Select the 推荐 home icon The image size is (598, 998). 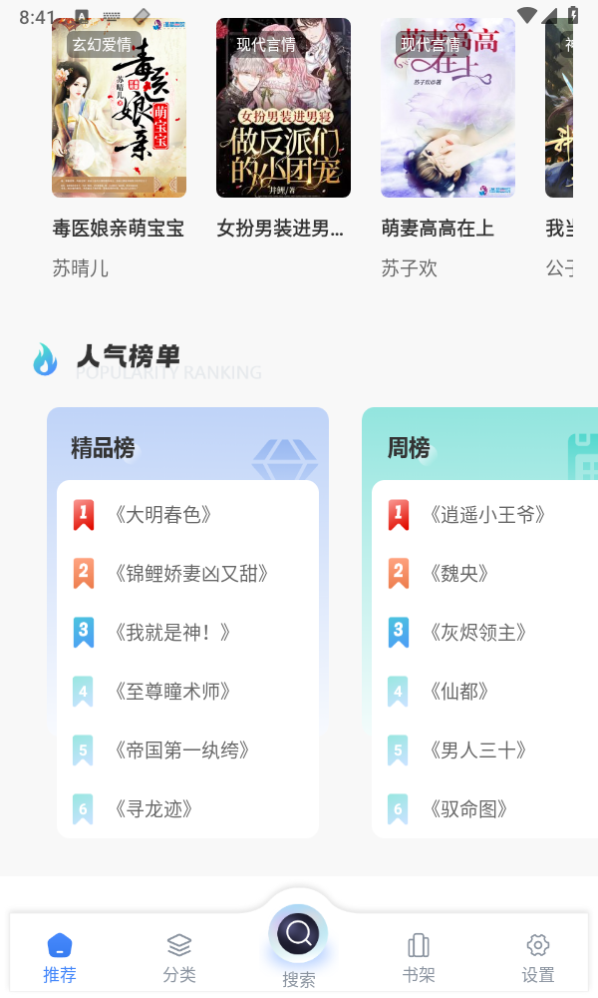pyautogui.click(x=60, y=945)
